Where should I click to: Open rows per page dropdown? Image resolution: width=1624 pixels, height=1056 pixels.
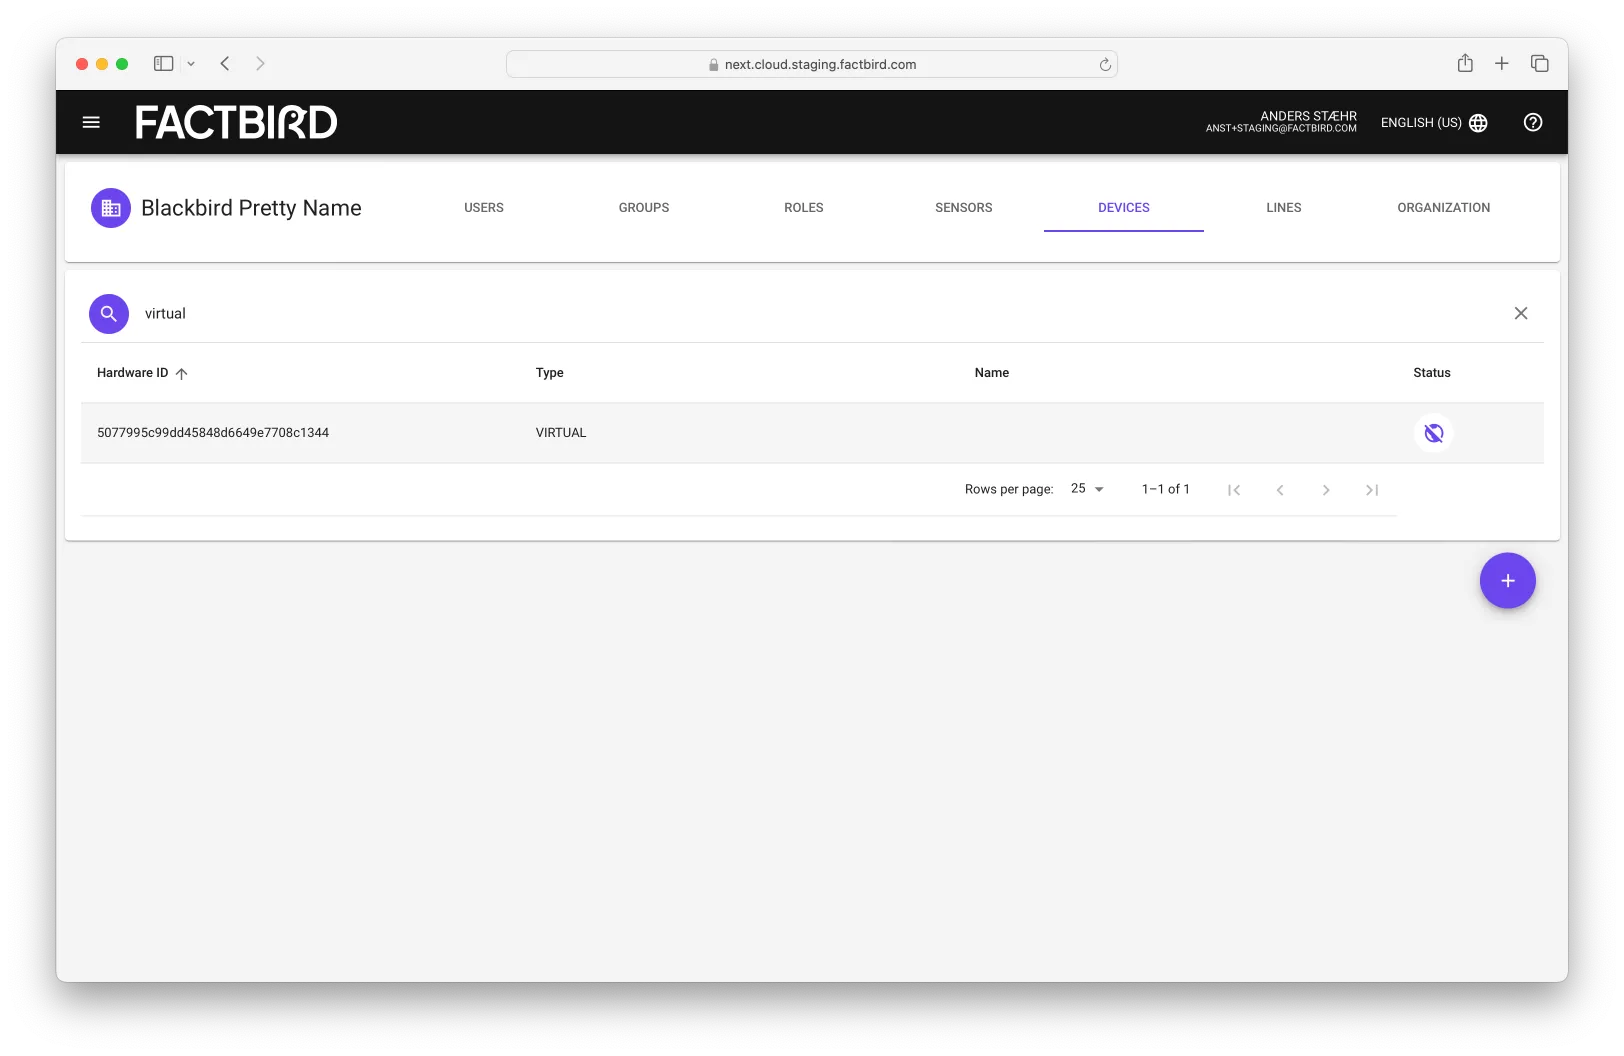pyautogui.click(x=1087, y=489)
